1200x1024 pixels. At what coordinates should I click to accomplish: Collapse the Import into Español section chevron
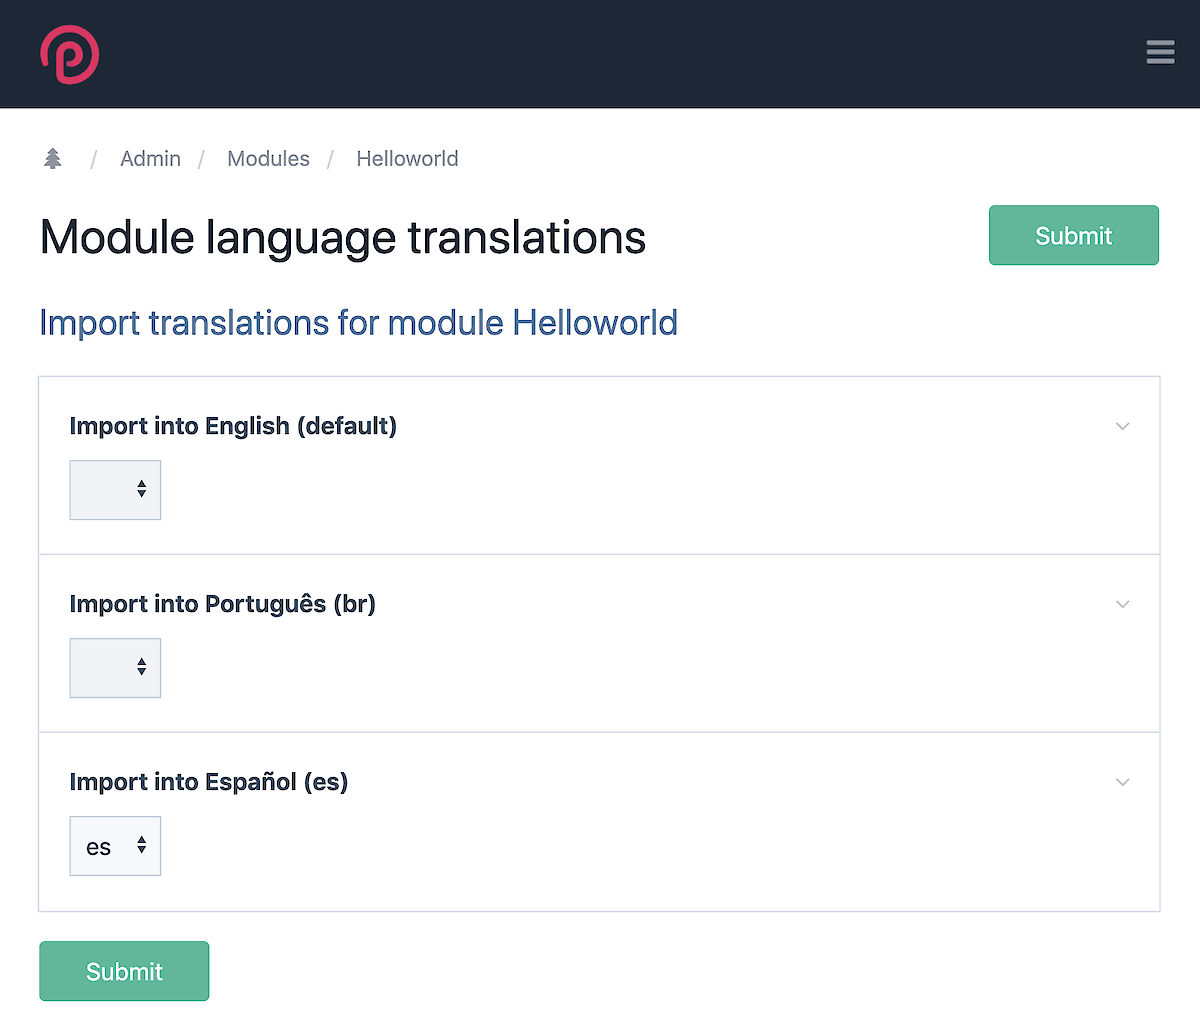coord(1122,782)
